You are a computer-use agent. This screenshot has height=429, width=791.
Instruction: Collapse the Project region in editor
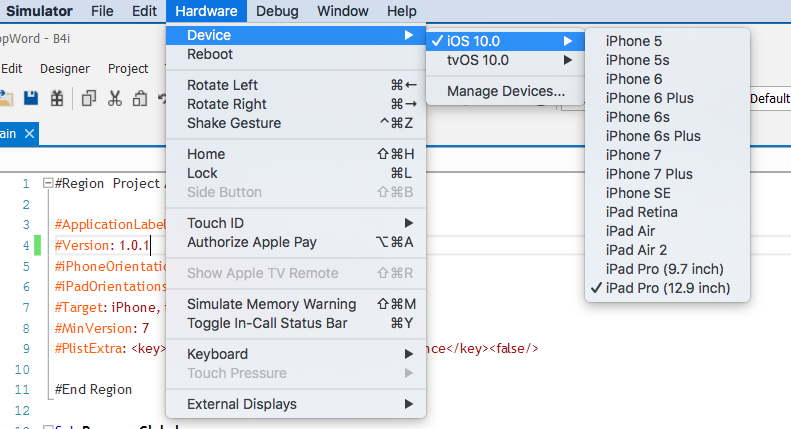48,183
